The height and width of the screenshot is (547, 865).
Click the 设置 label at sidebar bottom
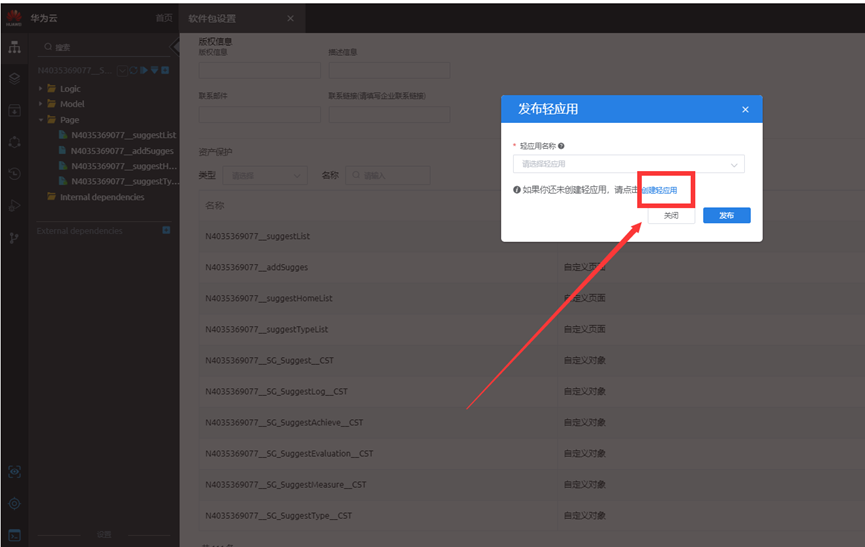104,534
